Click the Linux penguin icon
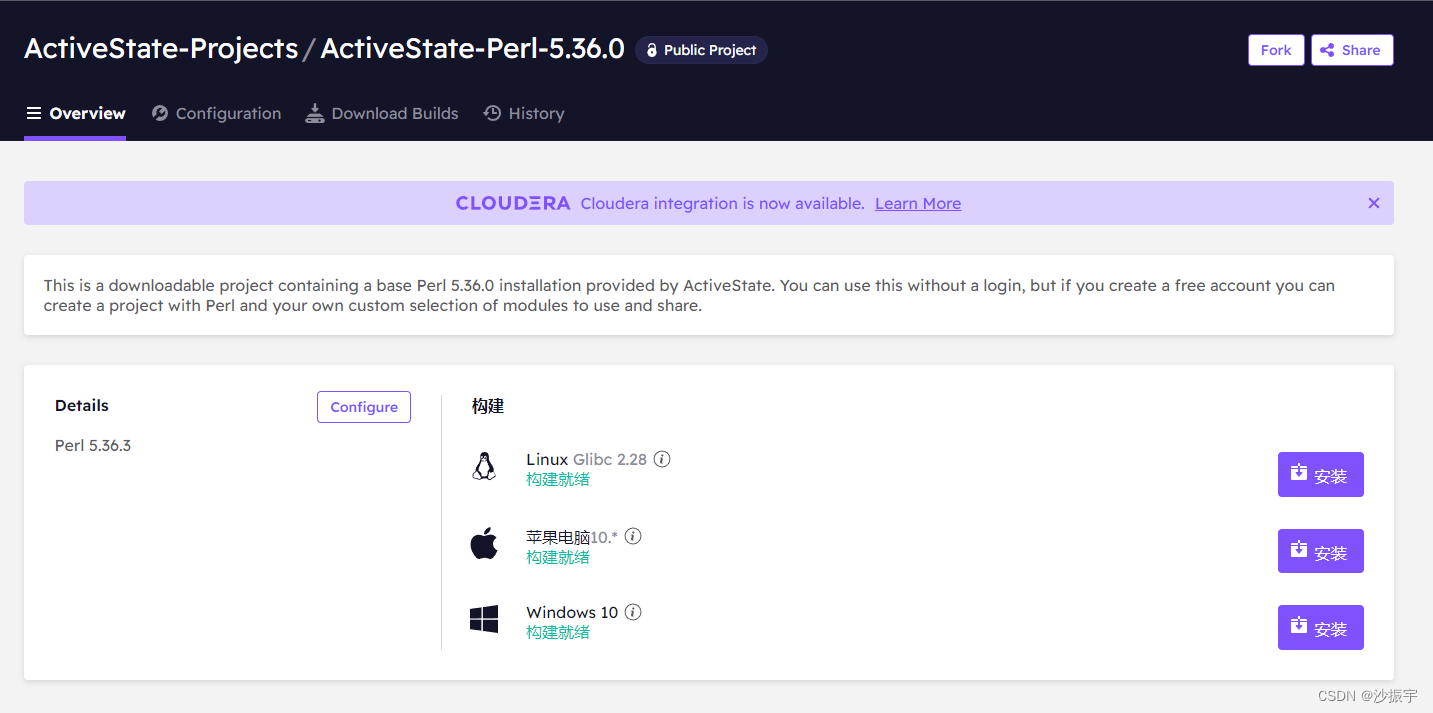Viewport: 1433px width, 713px height. [x=484, y=466]
